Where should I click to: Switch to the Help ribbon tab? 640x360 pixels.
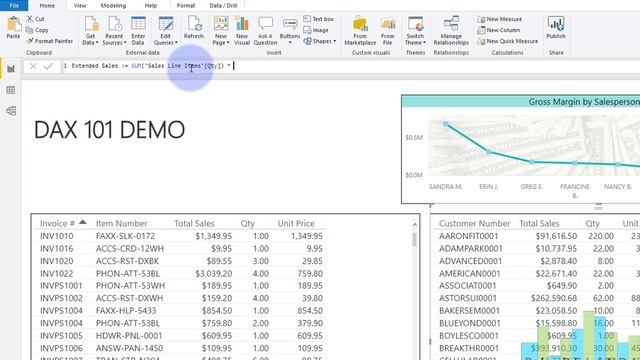point(151,6)
